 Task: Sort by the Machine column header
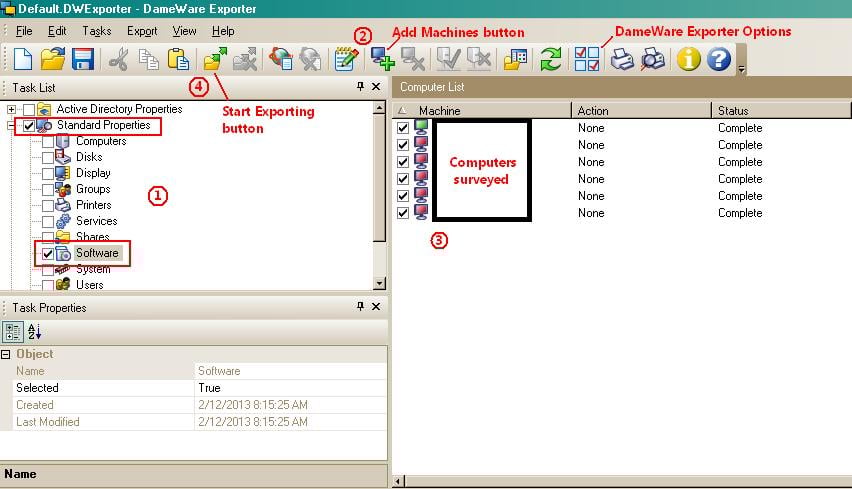482,110
